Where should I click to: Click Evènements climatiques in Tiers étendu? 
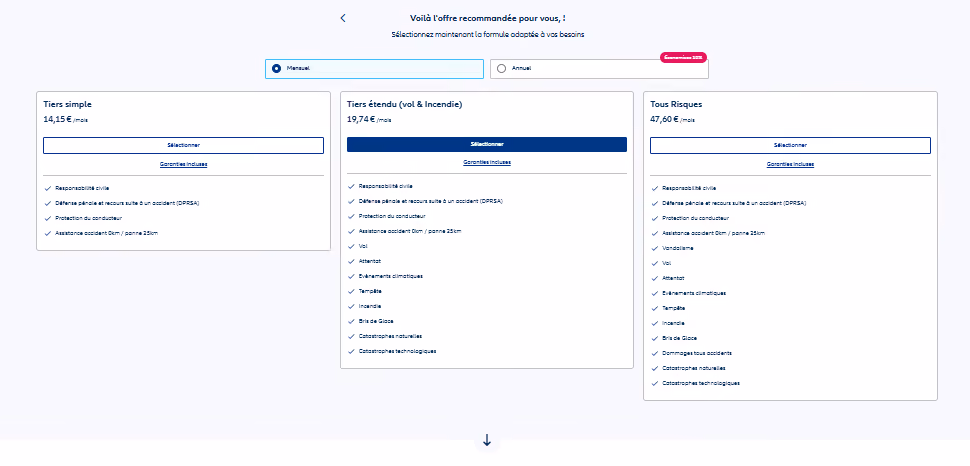(x=391, y=276)
